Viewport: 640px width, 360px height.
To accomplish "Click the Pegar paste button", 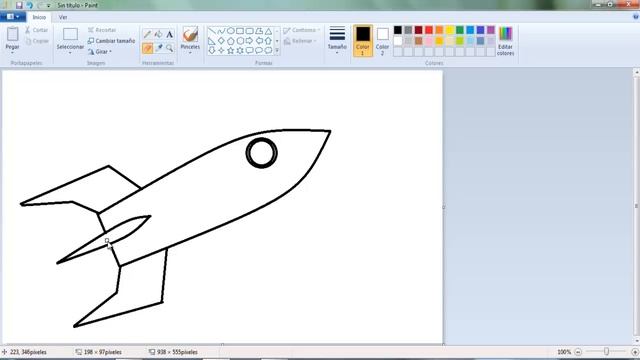I will click(12, 38).
